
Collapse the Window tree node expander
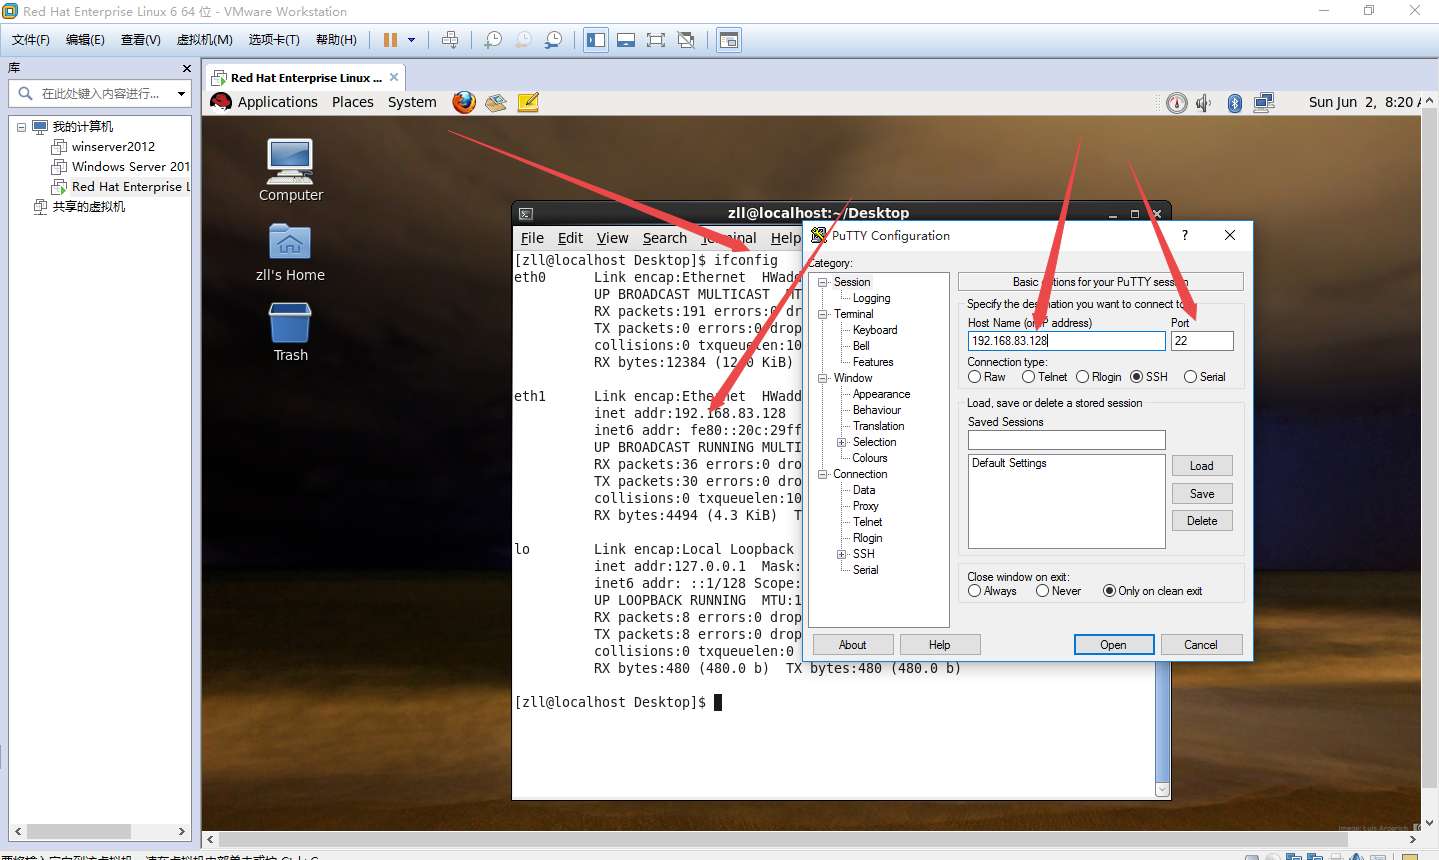(823, 378)
